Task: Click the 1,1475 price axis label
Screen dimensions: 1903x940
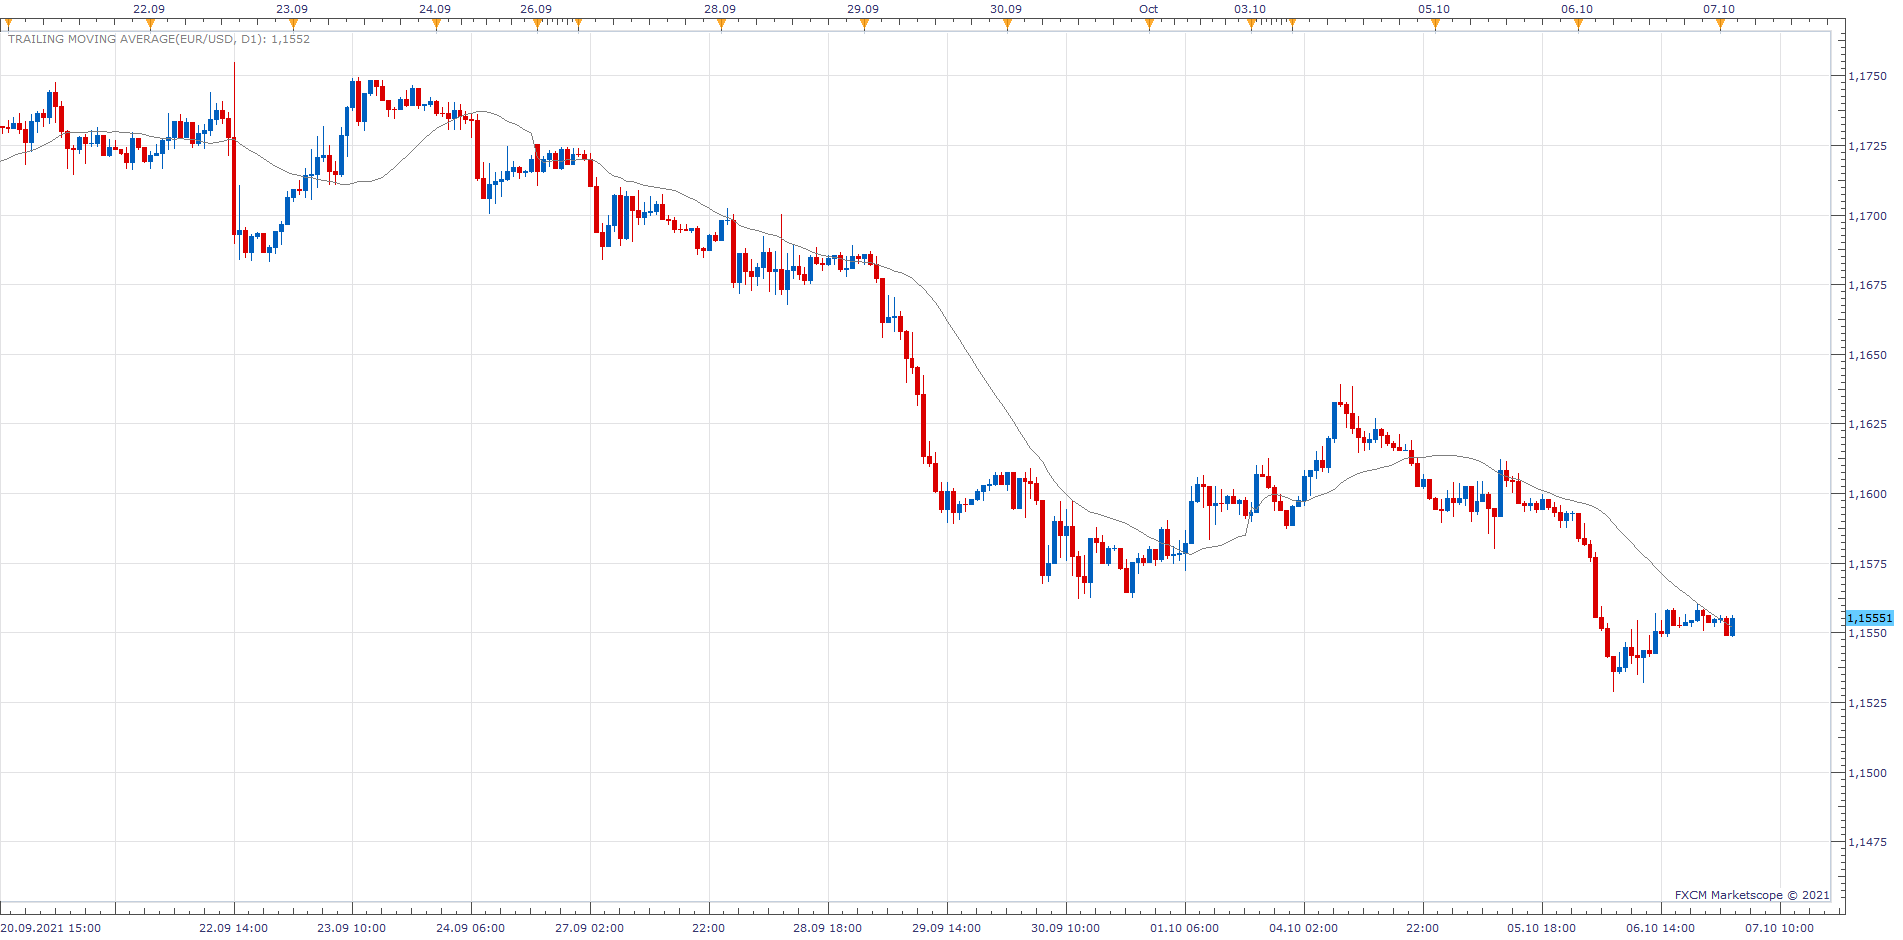Action: 1867,842
